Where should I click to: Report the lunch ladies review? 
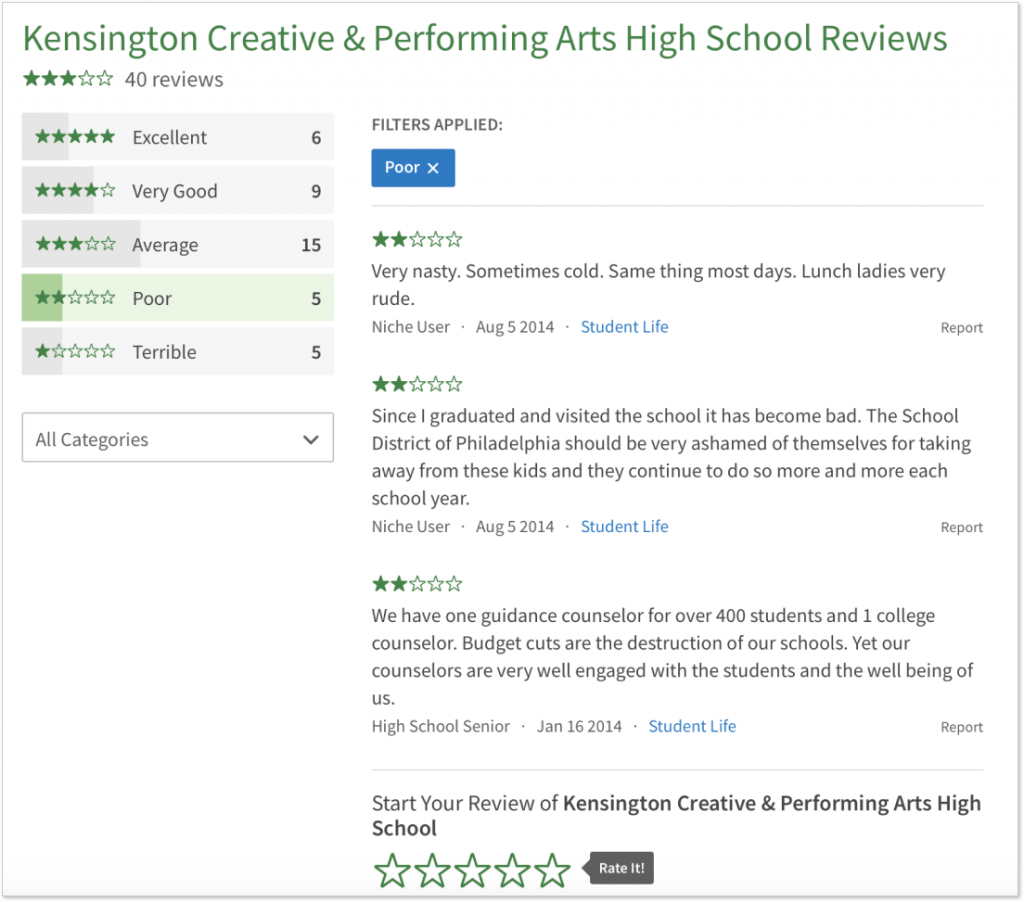click(x=961, y=328)
